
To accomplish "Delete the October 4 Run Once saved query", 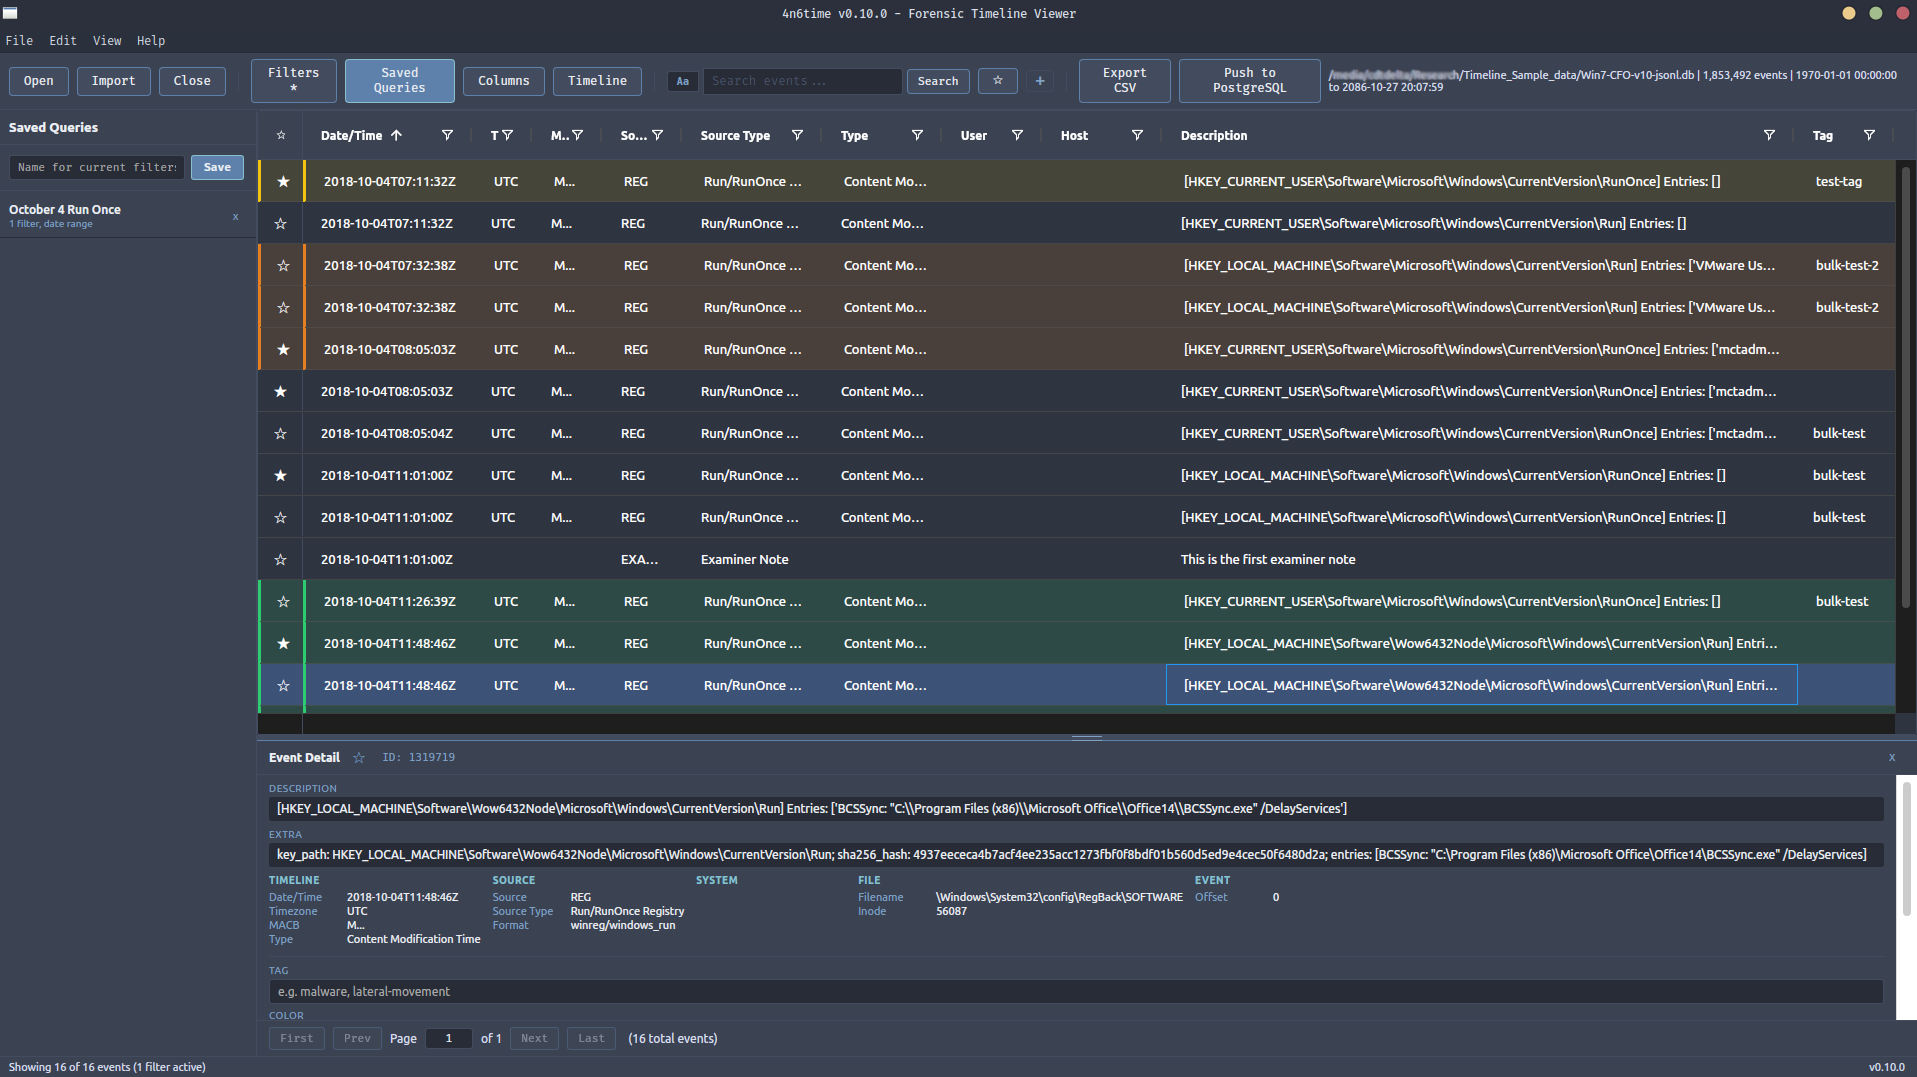I will (x=236, y=217).
